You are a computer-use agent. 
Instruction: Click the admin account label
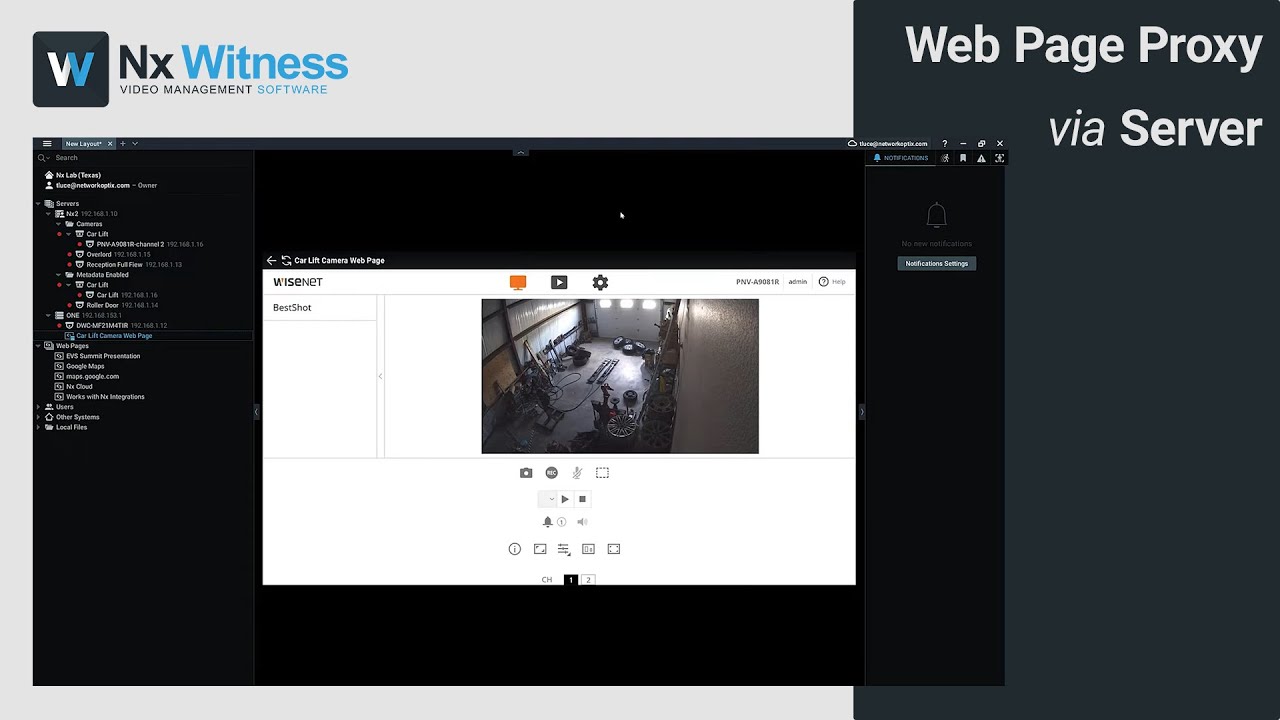pyautogui.click(x=797, y=282)
